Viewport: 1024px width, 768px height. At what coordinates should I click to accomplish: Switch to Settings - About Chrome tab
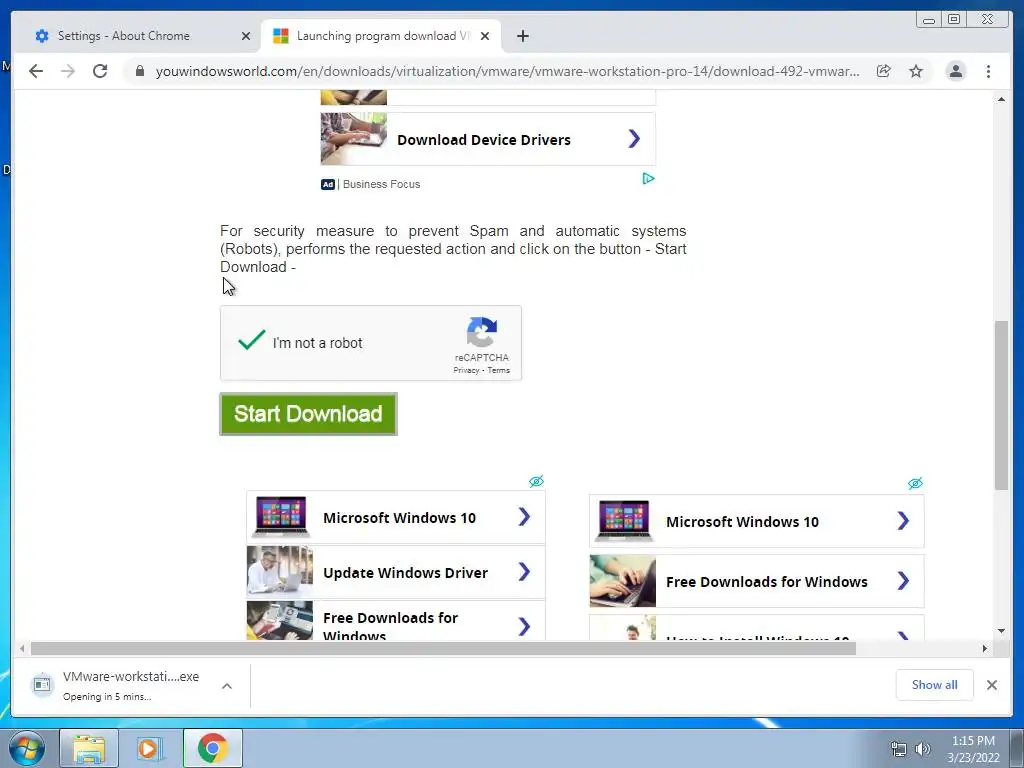136,36
